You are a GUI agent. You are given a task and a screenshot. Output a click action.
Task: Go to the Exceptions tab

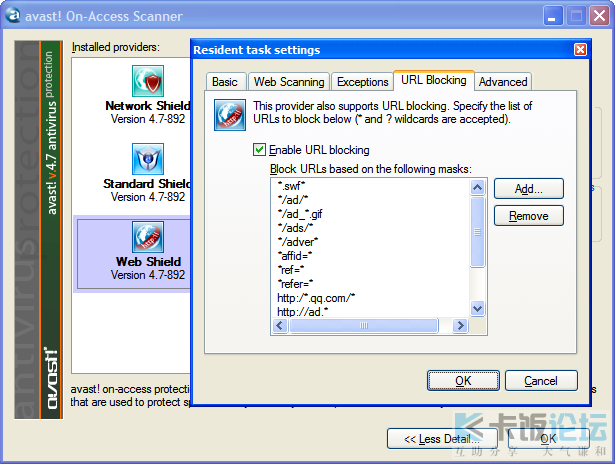coord(362,82)
